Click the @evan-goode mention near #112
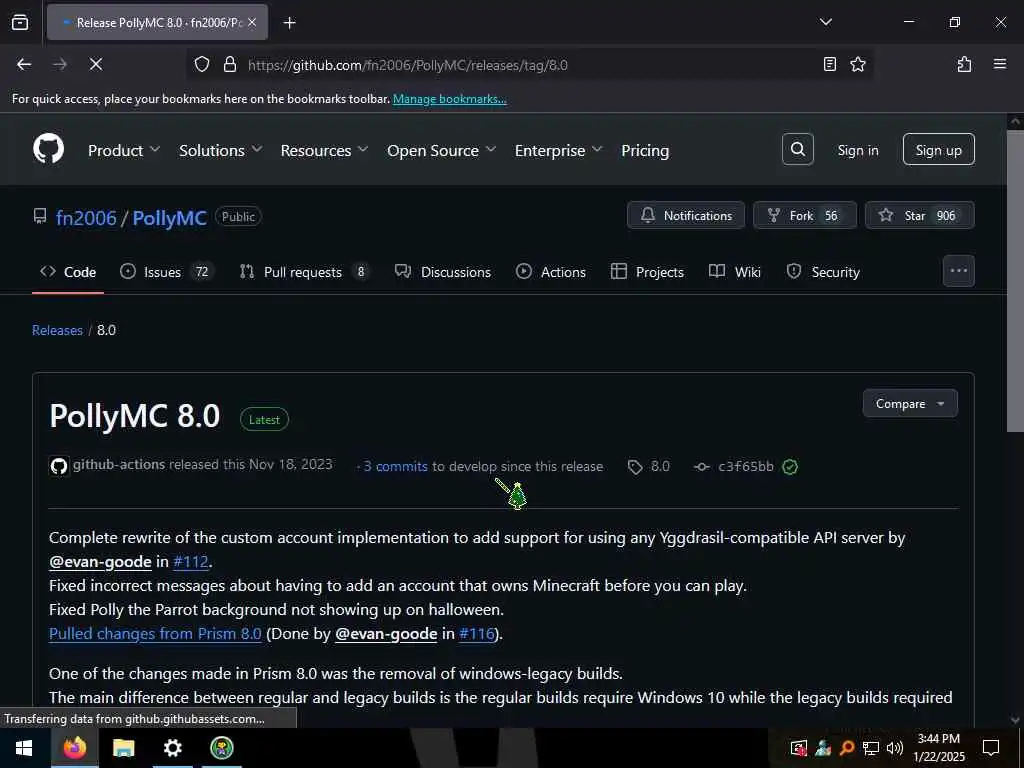Screen dimensions: 1024x768 [x=100, y=562]
